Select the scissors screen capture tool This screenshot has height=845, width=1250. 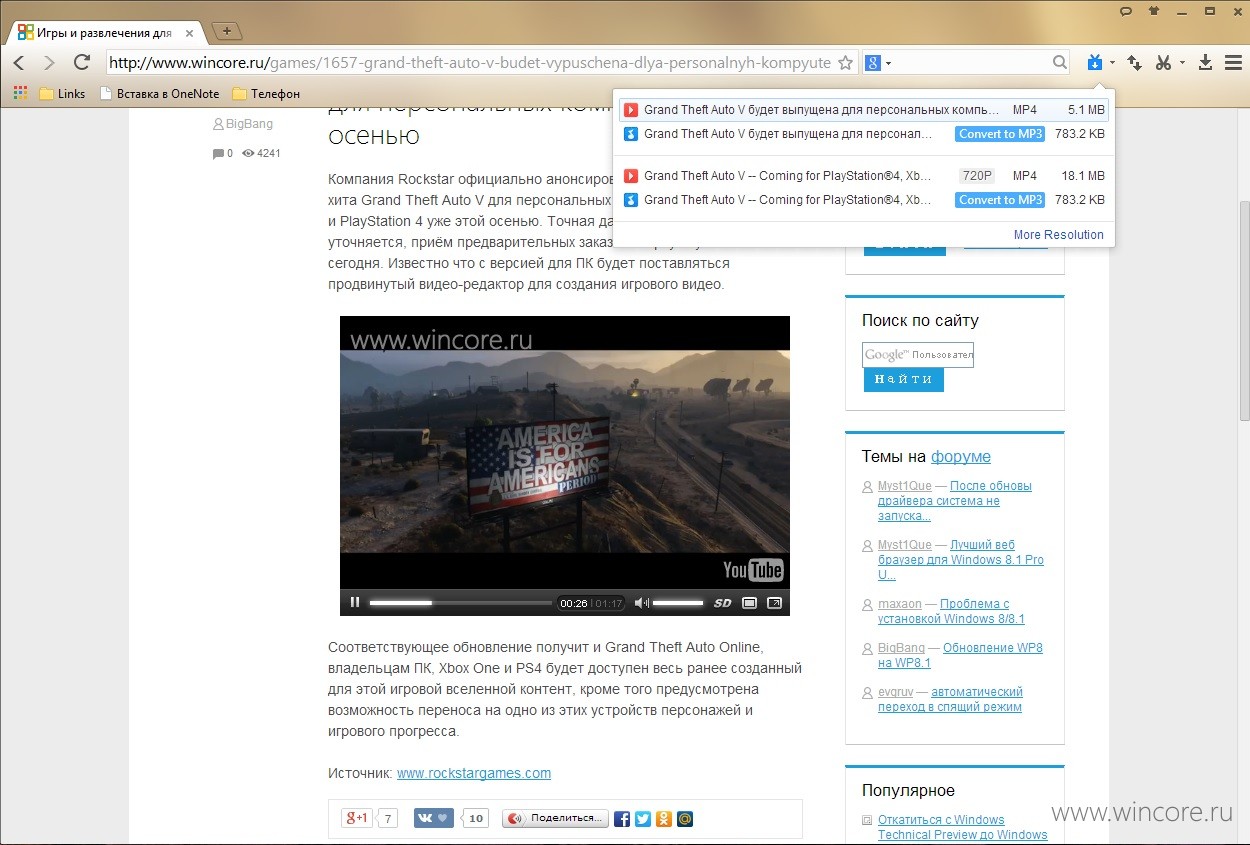(x=1163, y=63)
